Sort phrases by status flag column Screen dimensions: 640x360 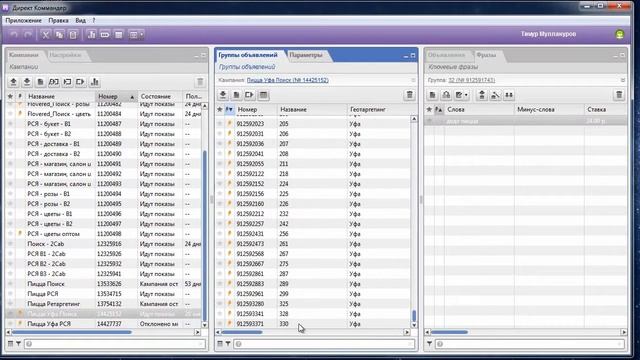(438, 109)
